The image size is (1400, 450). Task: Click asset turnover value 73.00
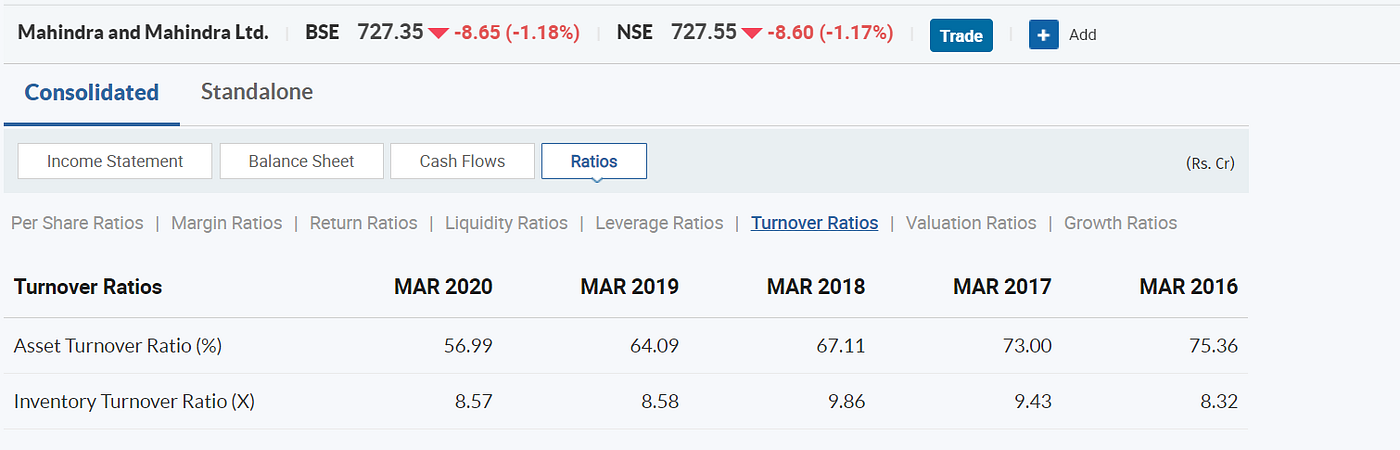click(1027, 346)
